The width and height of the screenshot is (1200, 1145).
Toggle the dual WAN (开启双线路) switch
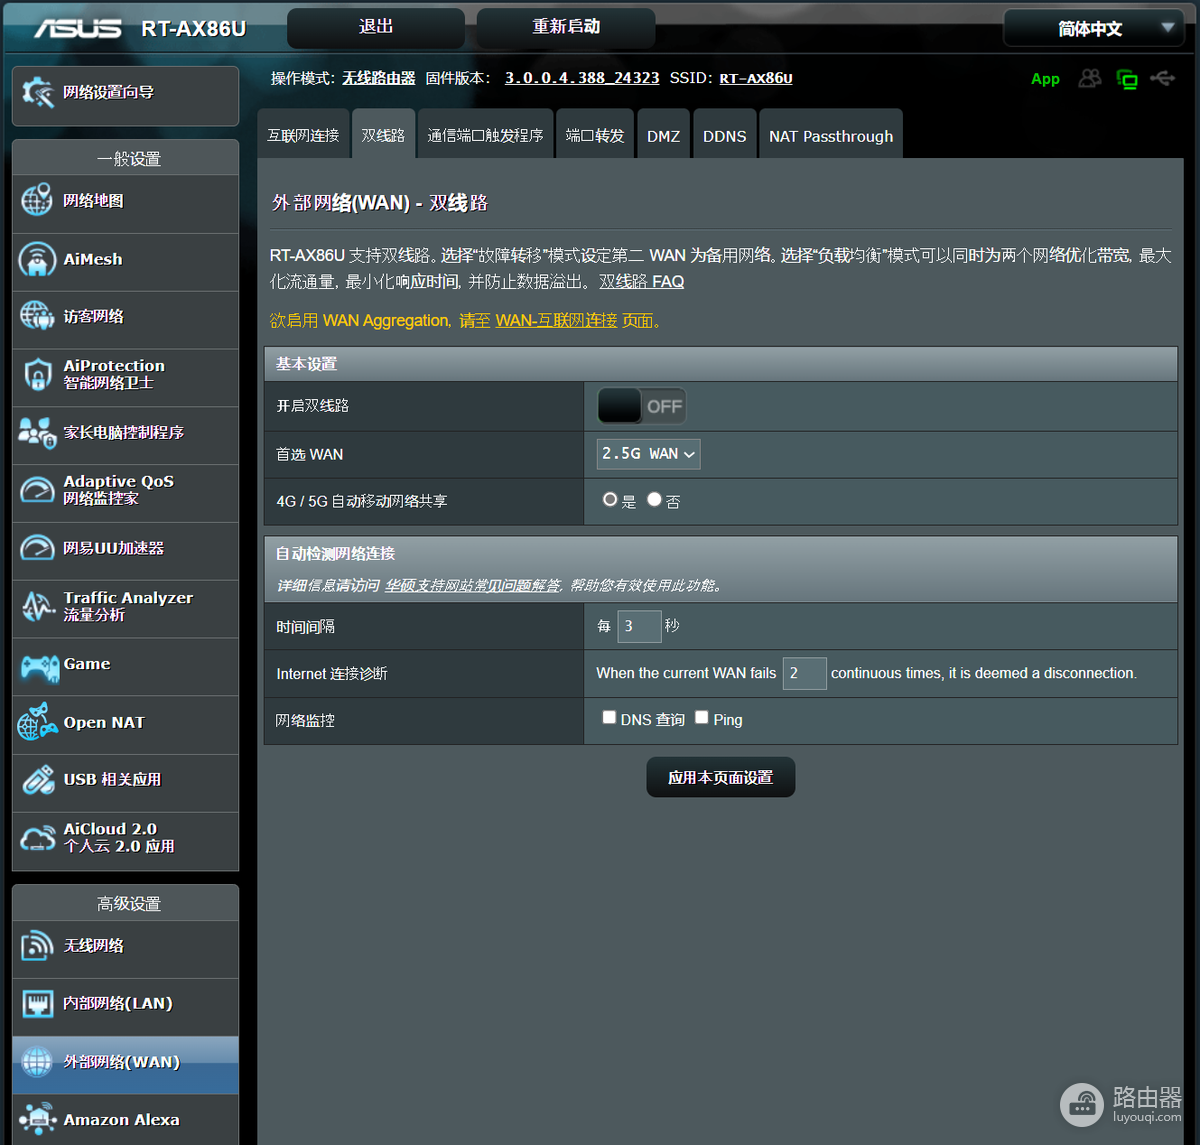[x=641, y=406]
